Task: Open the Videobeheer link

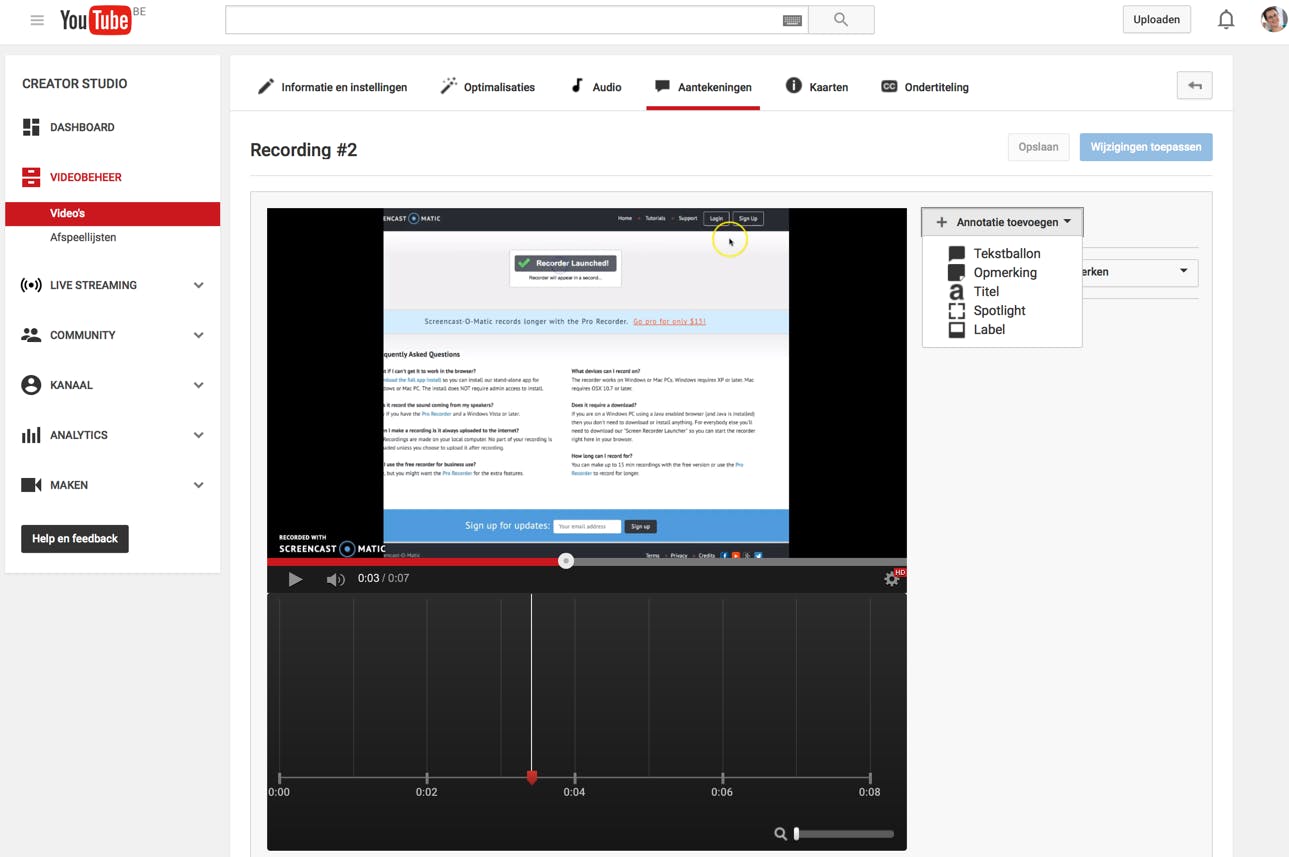Action: pyautogui.click(x=86, y=177)
